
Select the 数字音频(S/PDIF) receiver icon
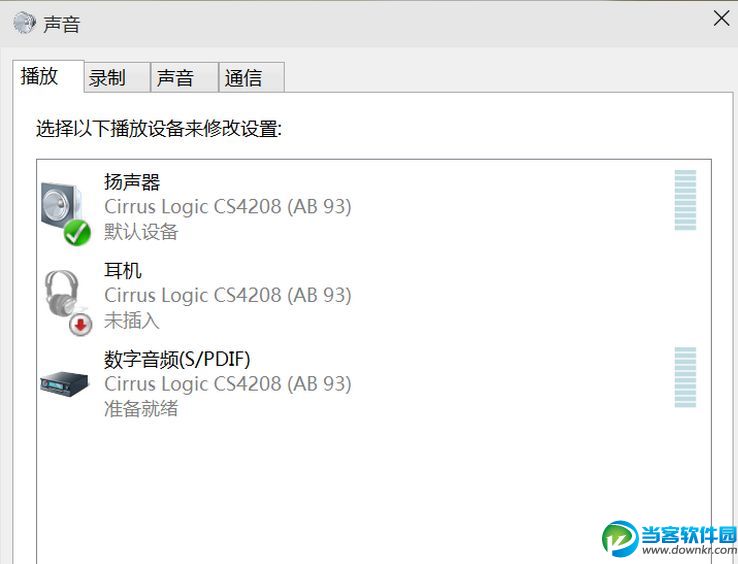(64, 384)
